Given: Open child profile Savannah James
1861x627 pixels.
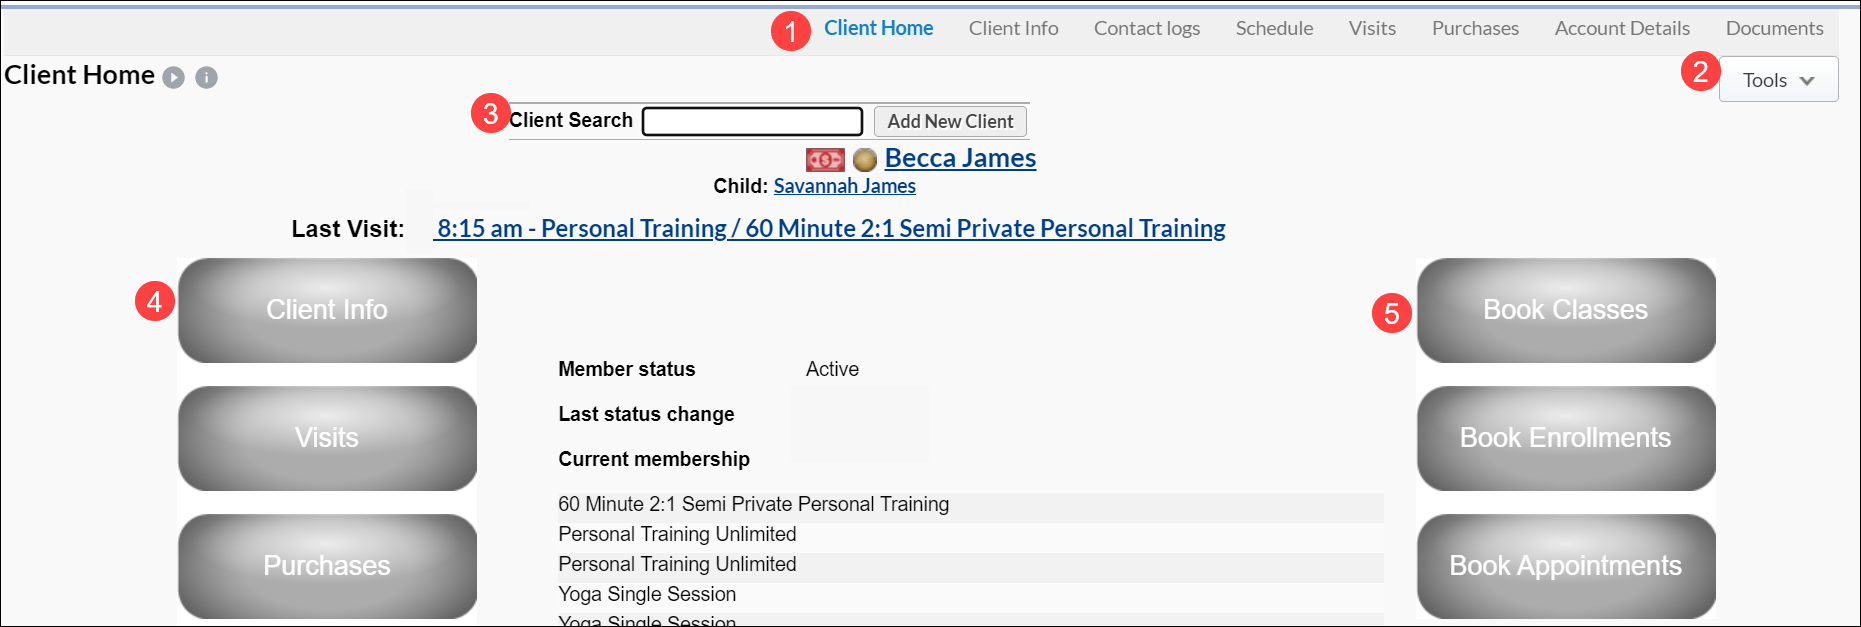Looking at the screenshot, I should (844, 187).
